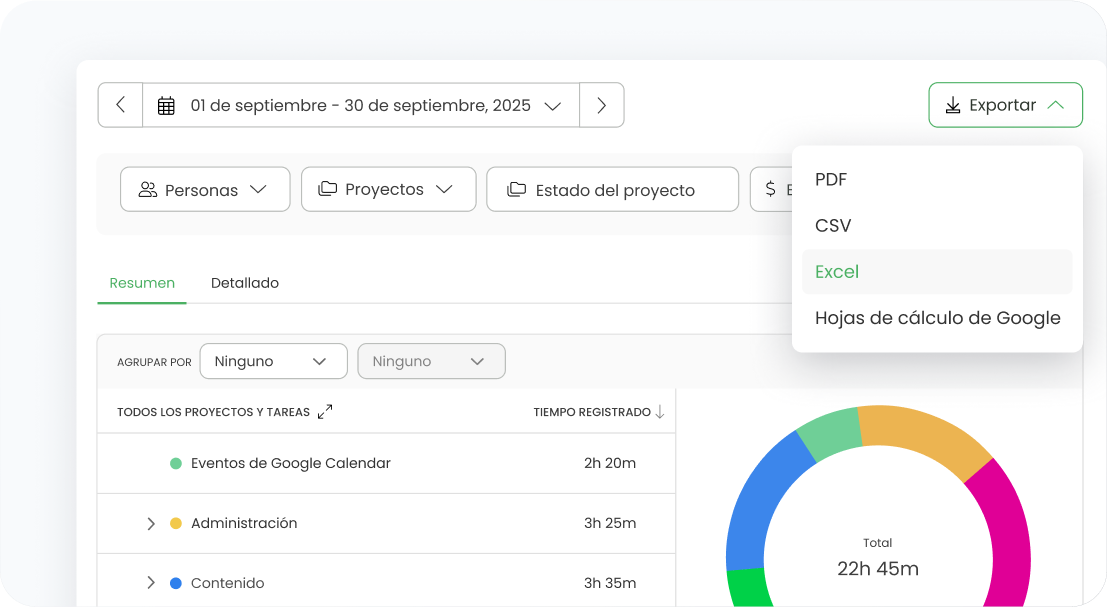The height and width of the screenshot is (607, 1107).
Task: Switch to the Detallado tab
Action: point(245,283)
